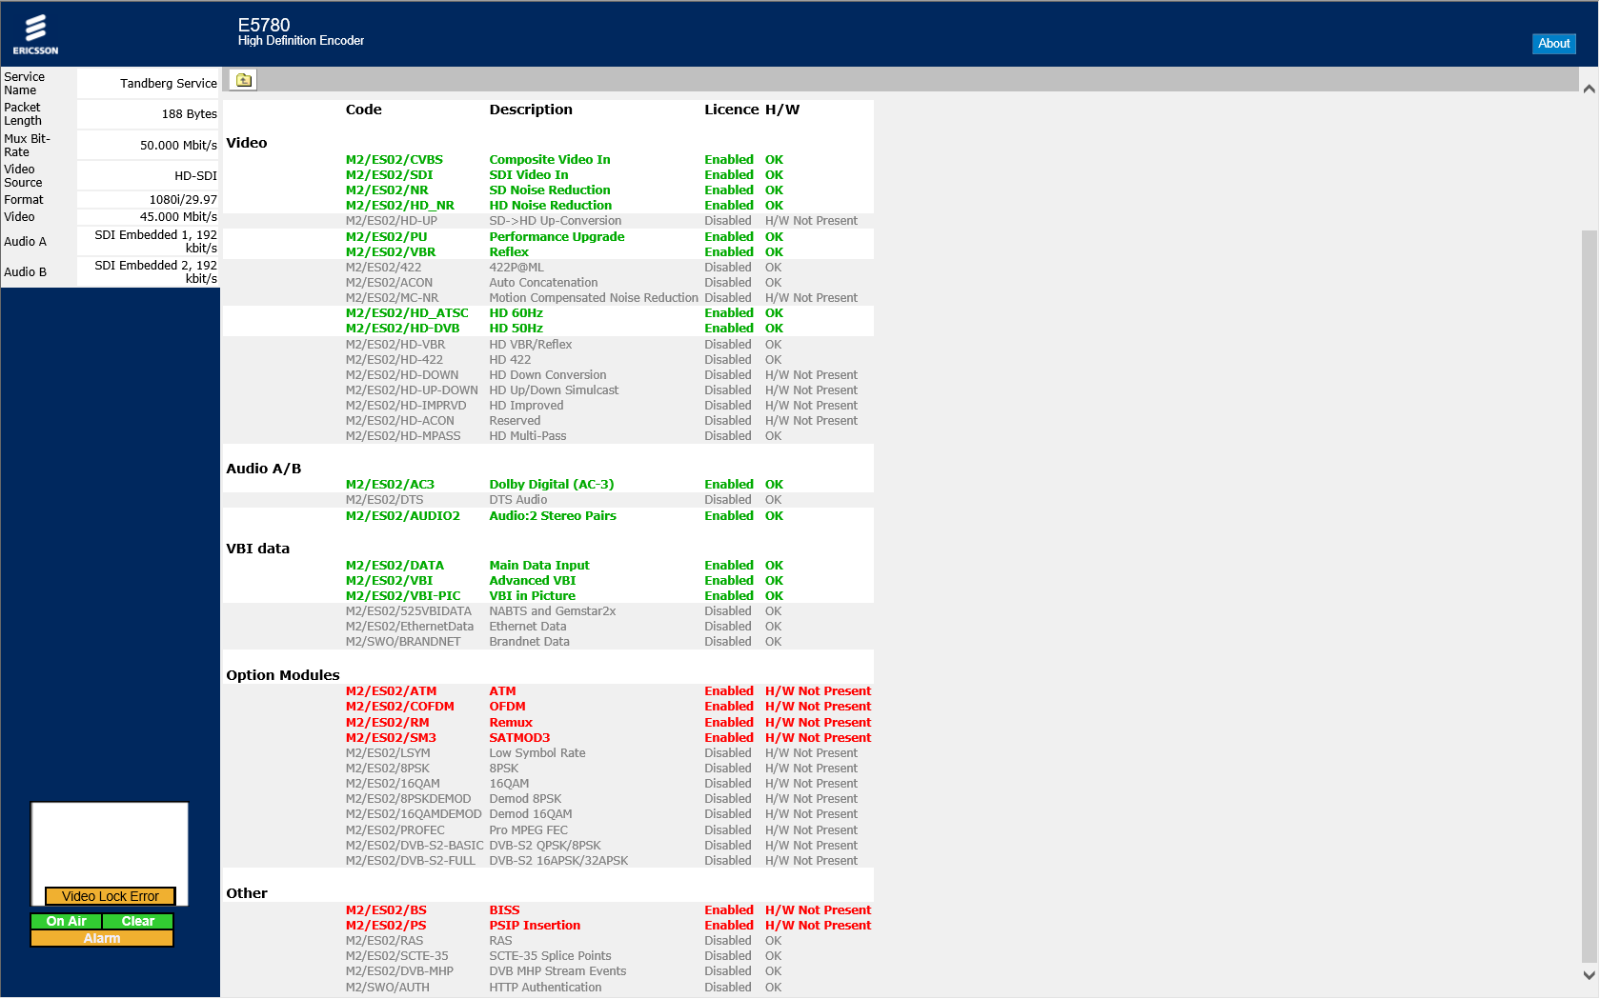Click the Low Symbol Rate description

point(537,753)
